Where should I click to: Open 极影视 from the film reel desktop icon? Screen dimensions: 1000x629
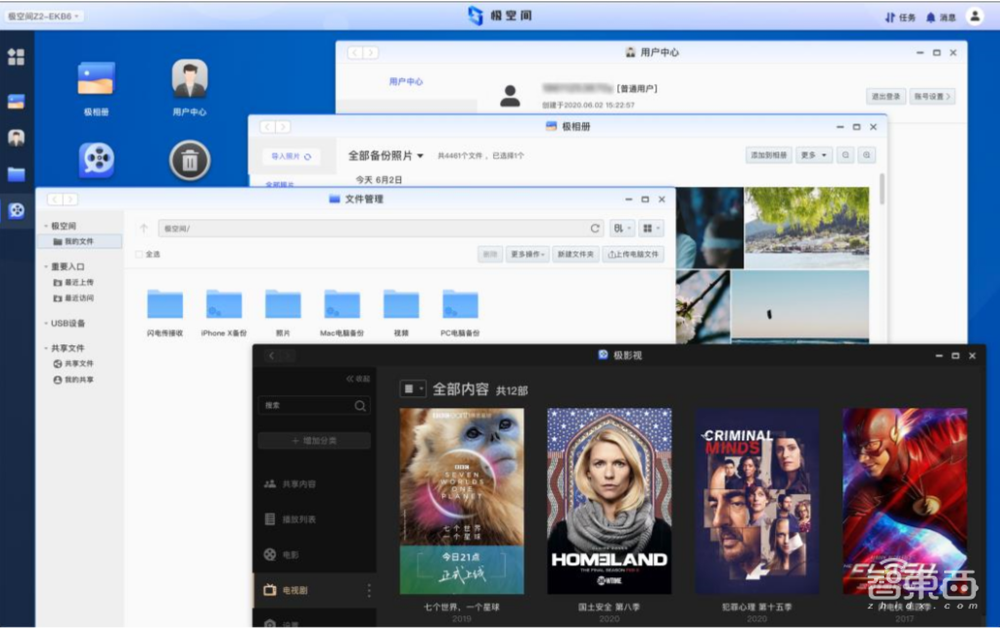tap(96, 160)
